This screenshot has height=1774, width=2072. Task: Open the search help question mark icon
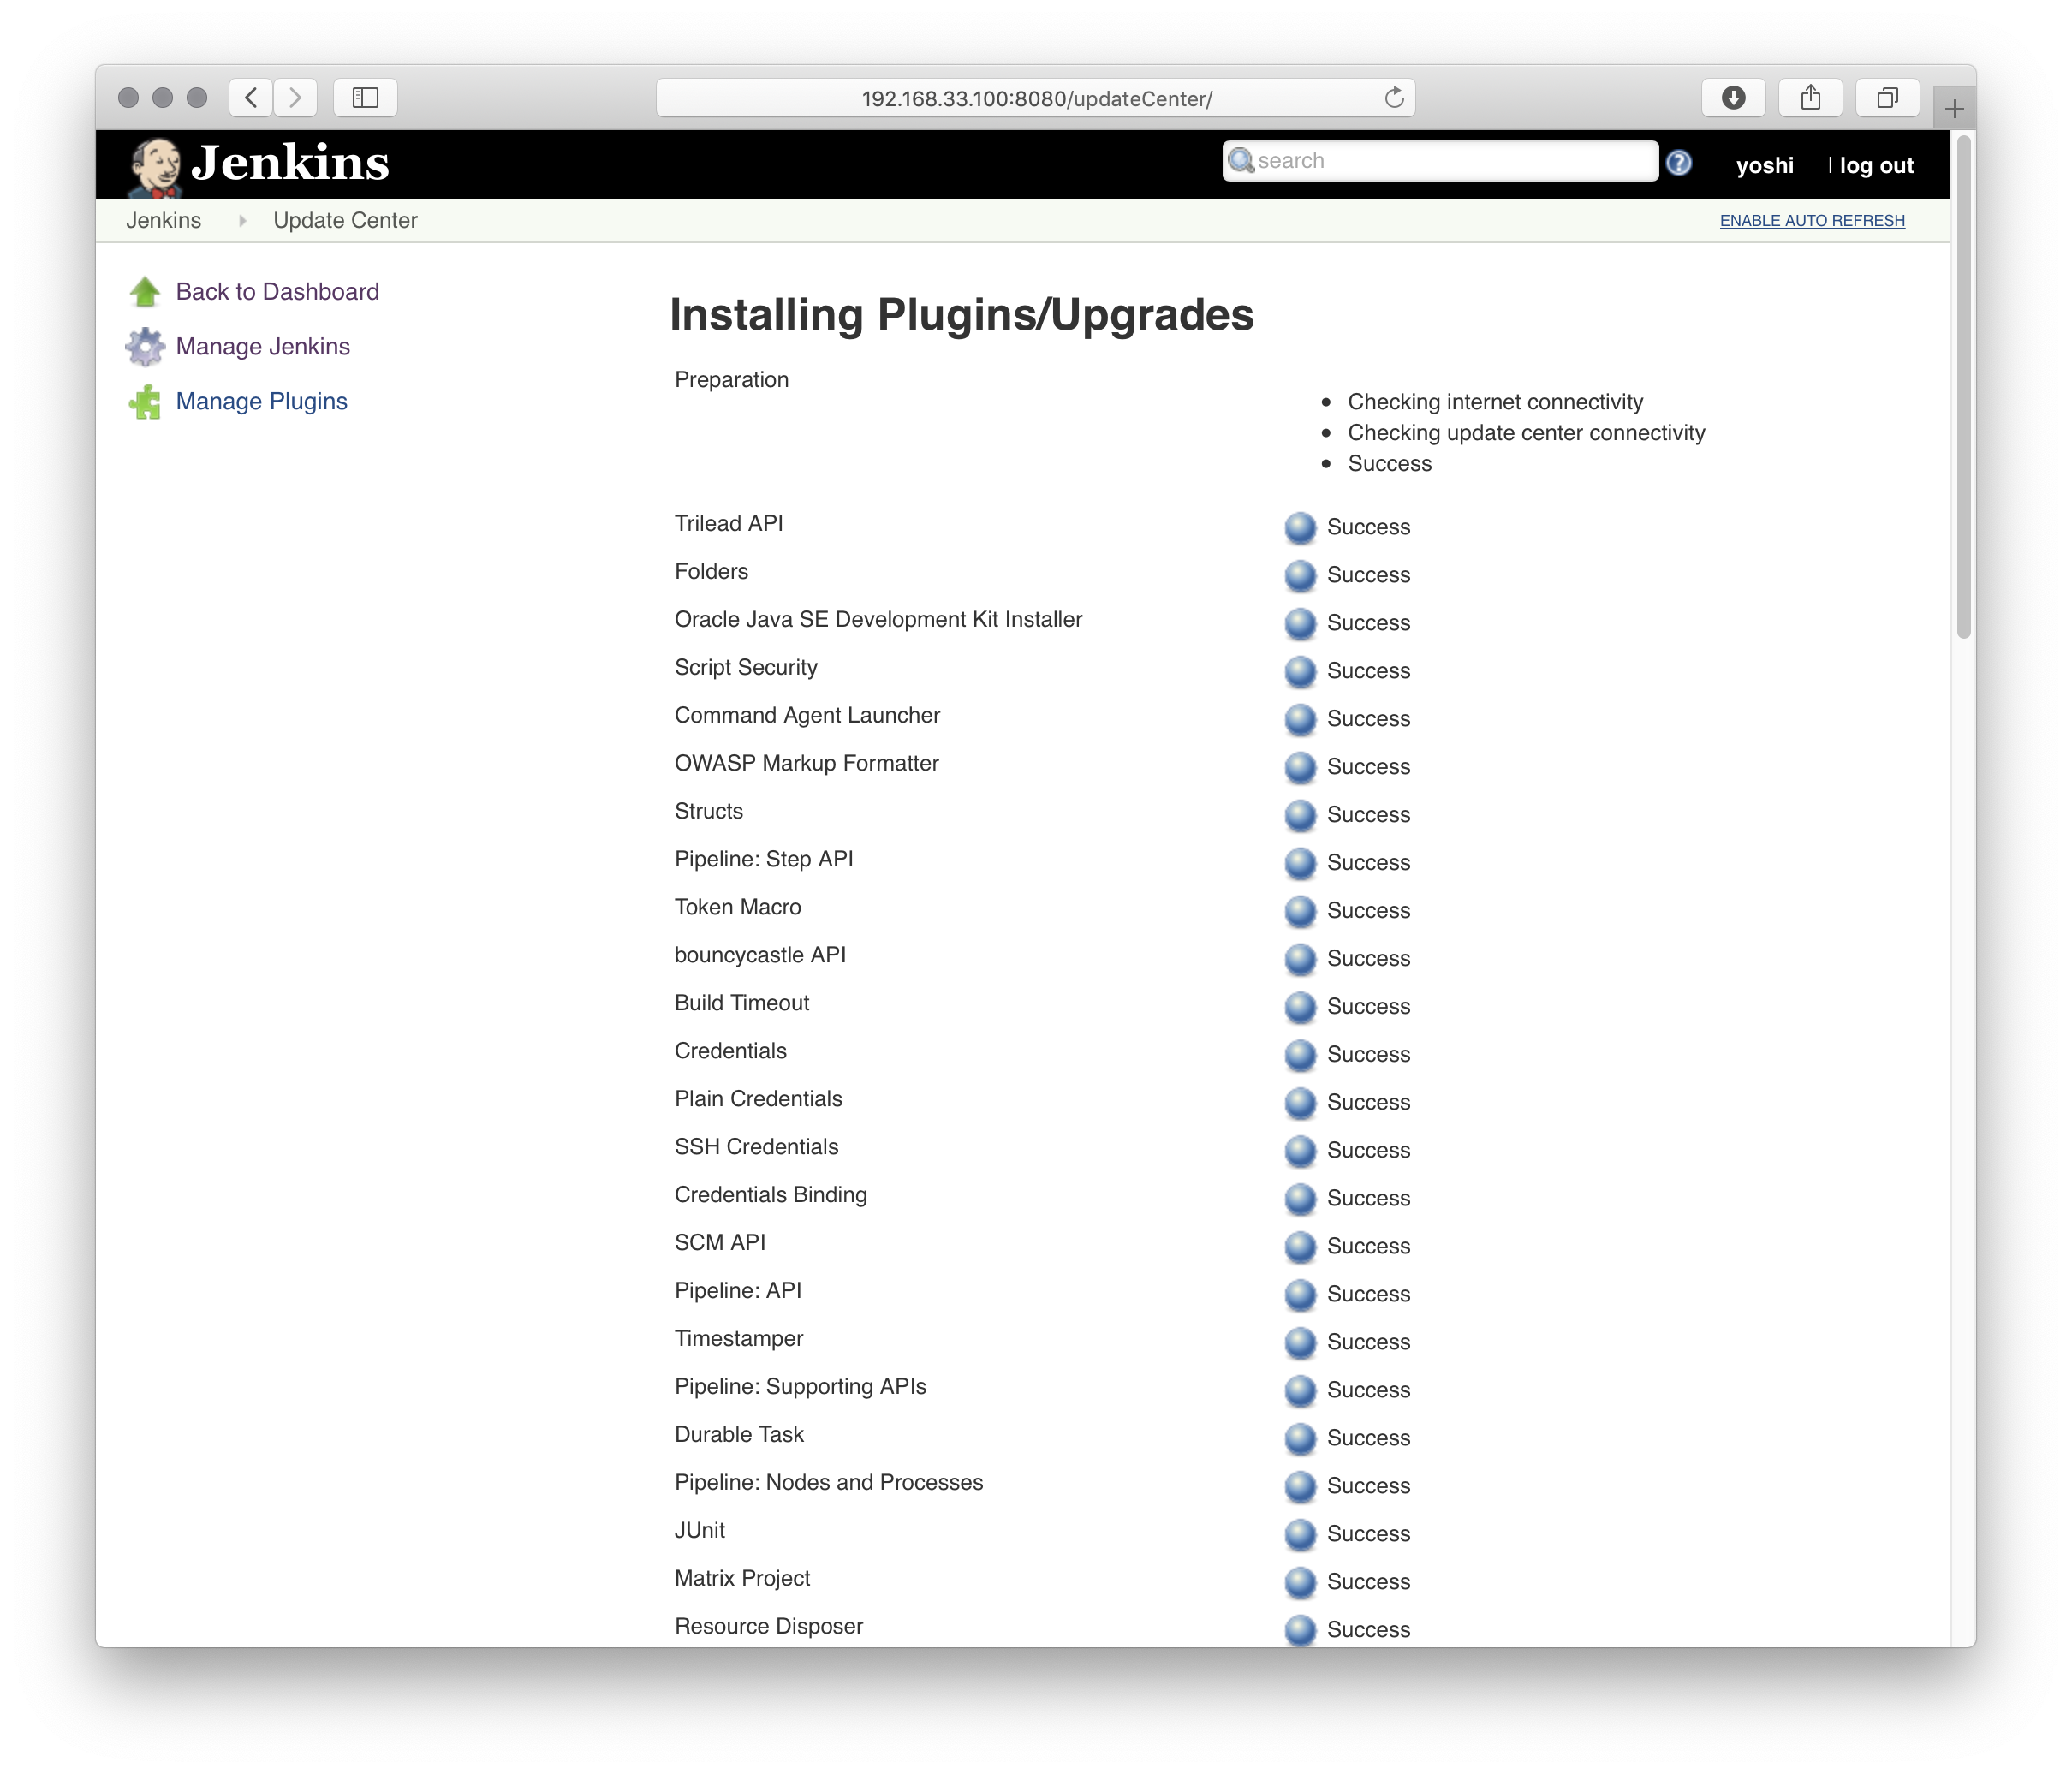[x=1678, y=163]
